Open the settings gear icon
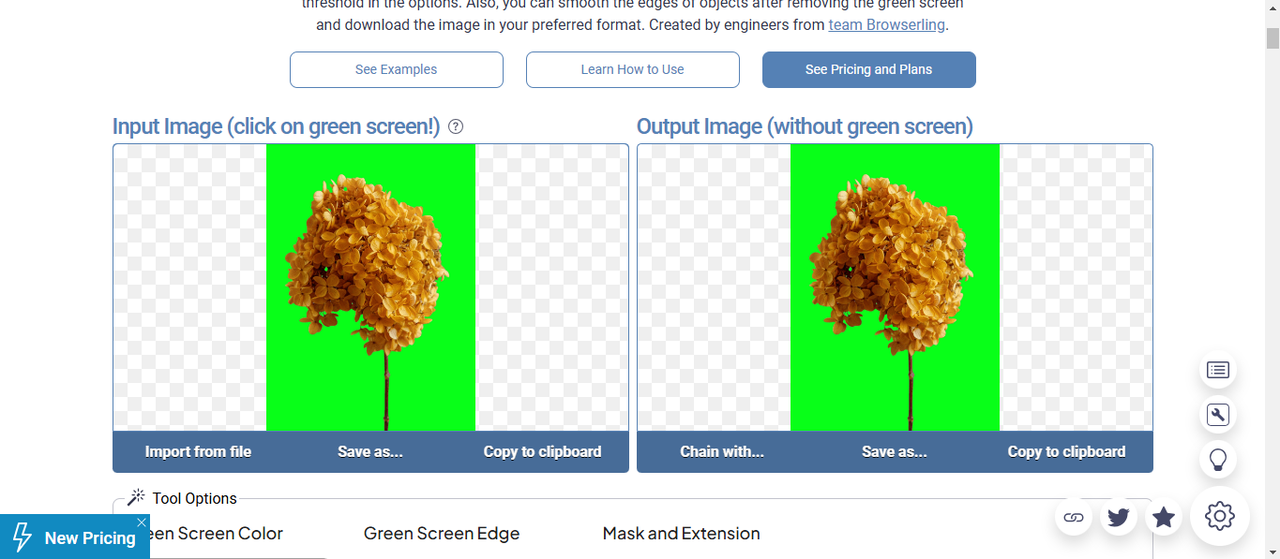 [x=1219, y=517]
